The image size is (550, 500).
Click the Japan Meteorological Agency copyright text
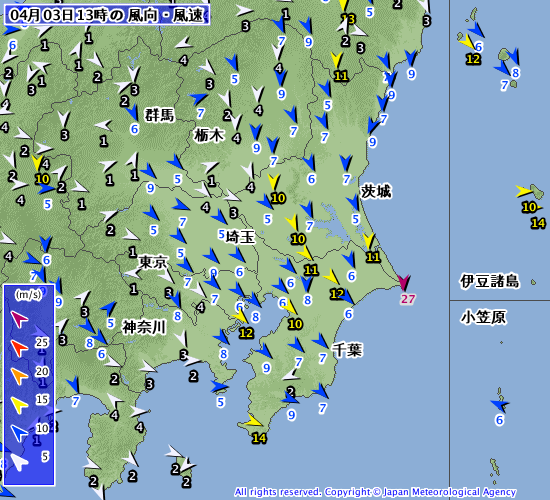point(375,492)
